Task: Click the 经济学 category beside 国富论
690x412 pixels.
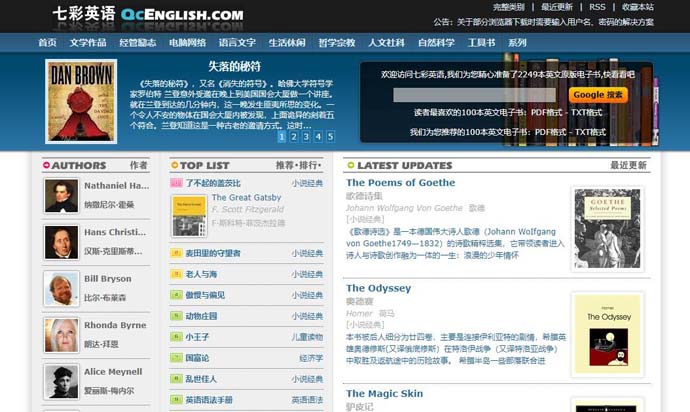Action: tap(311, 358)
